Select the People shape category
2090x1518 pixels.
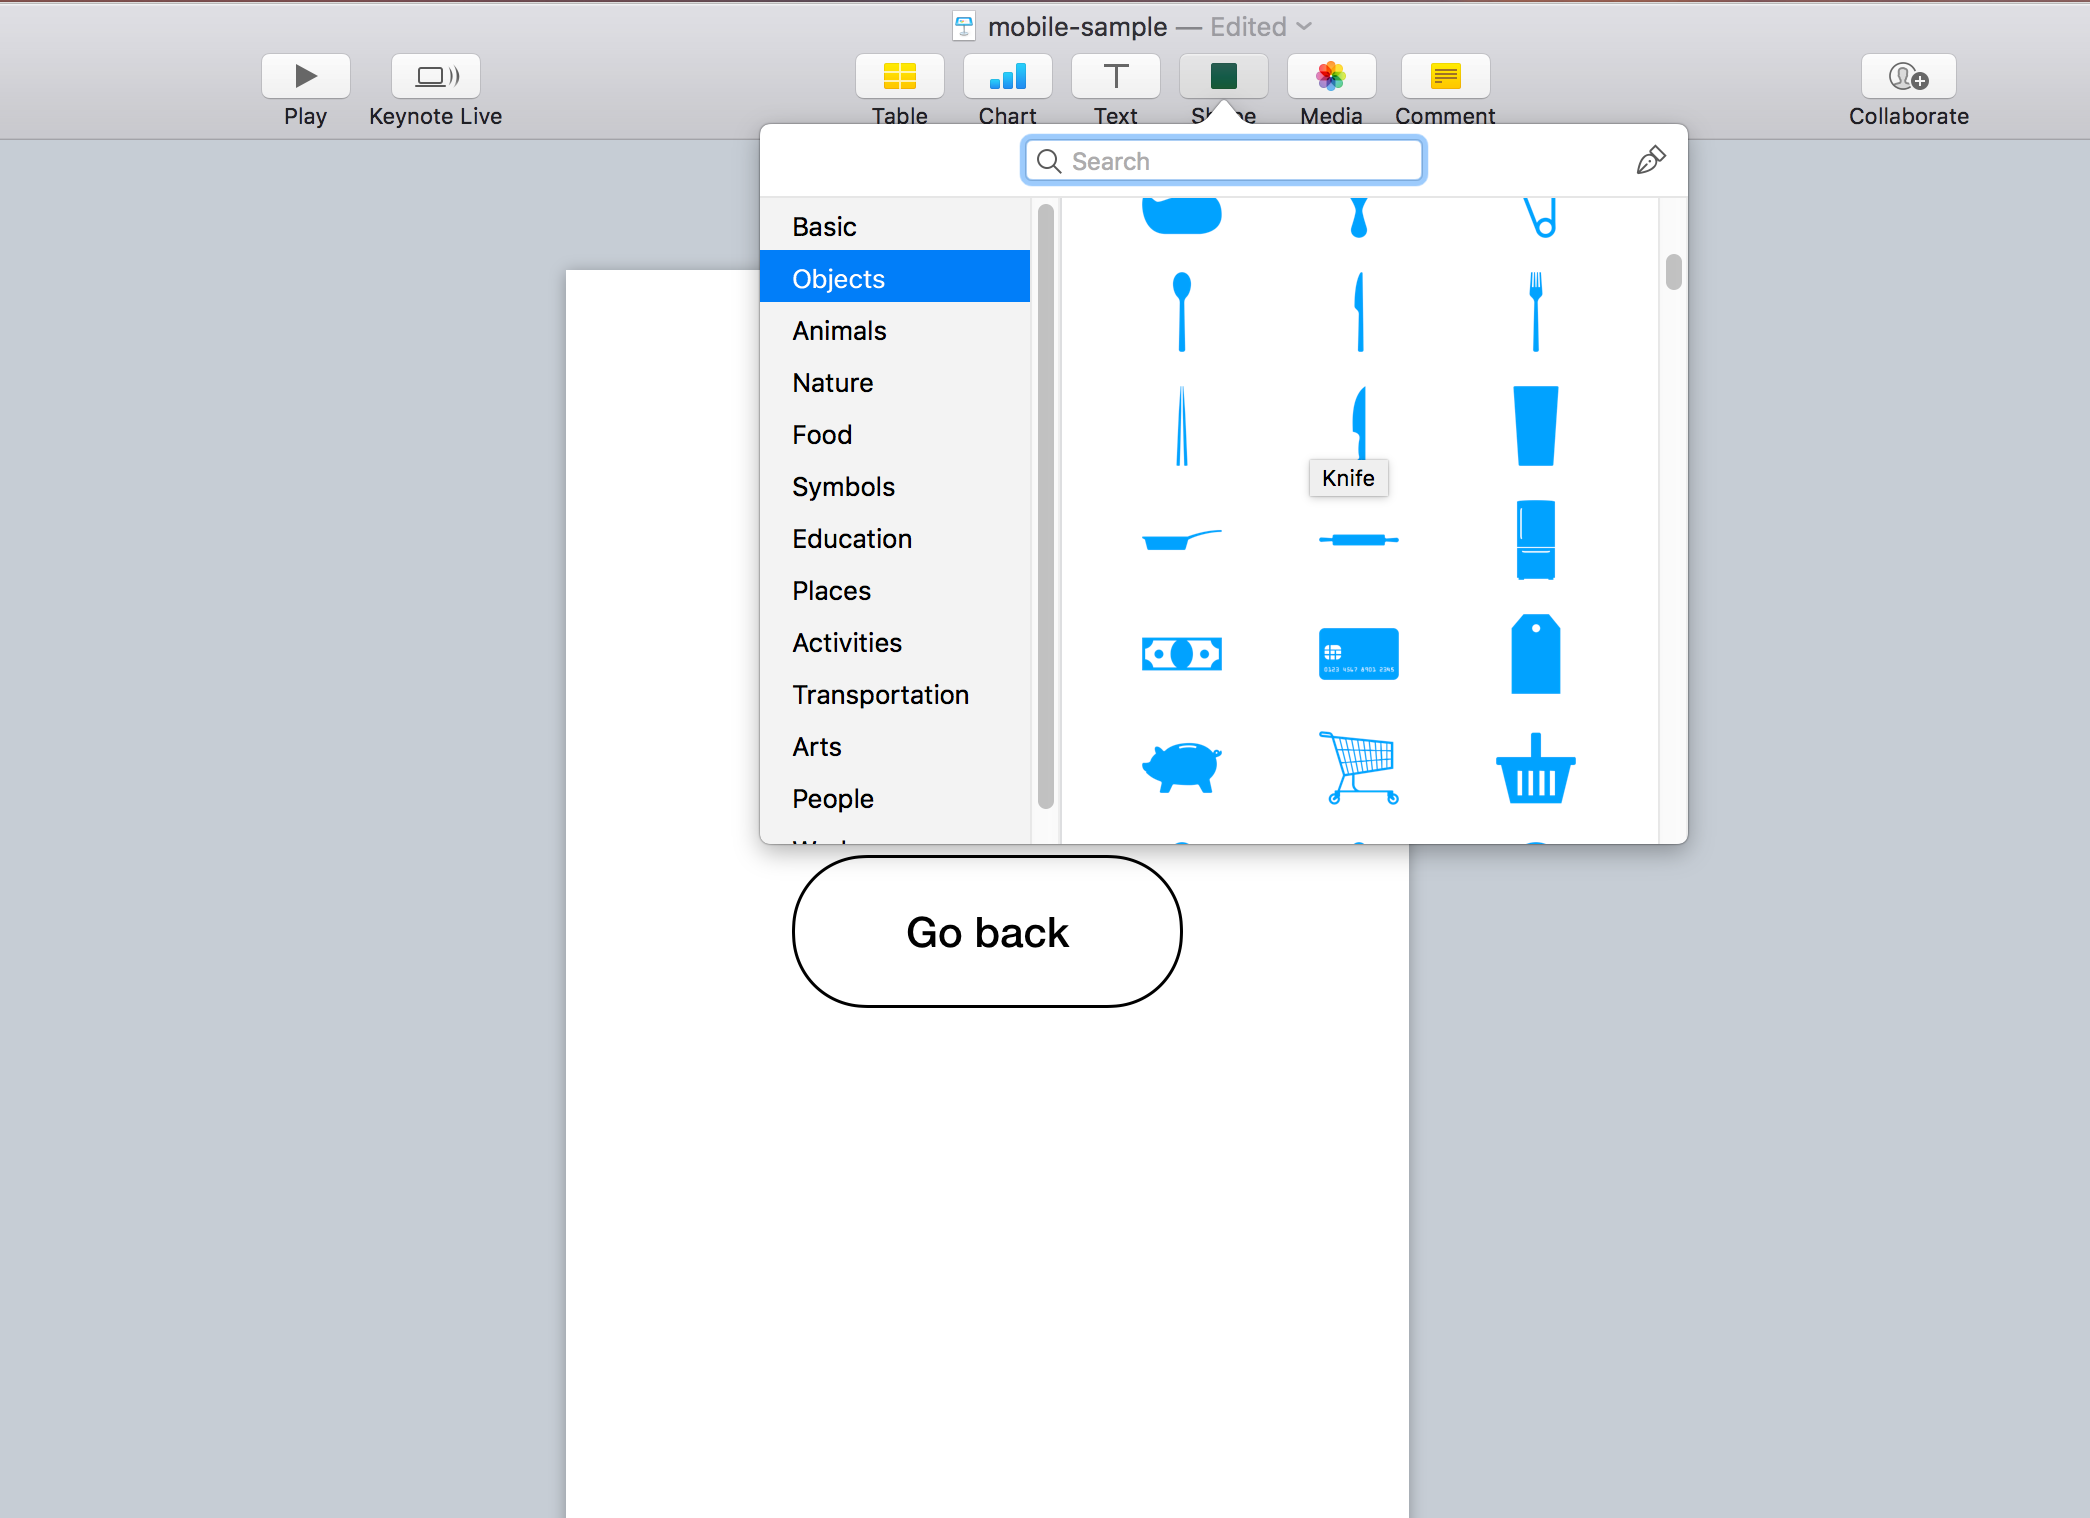point(895,799)
